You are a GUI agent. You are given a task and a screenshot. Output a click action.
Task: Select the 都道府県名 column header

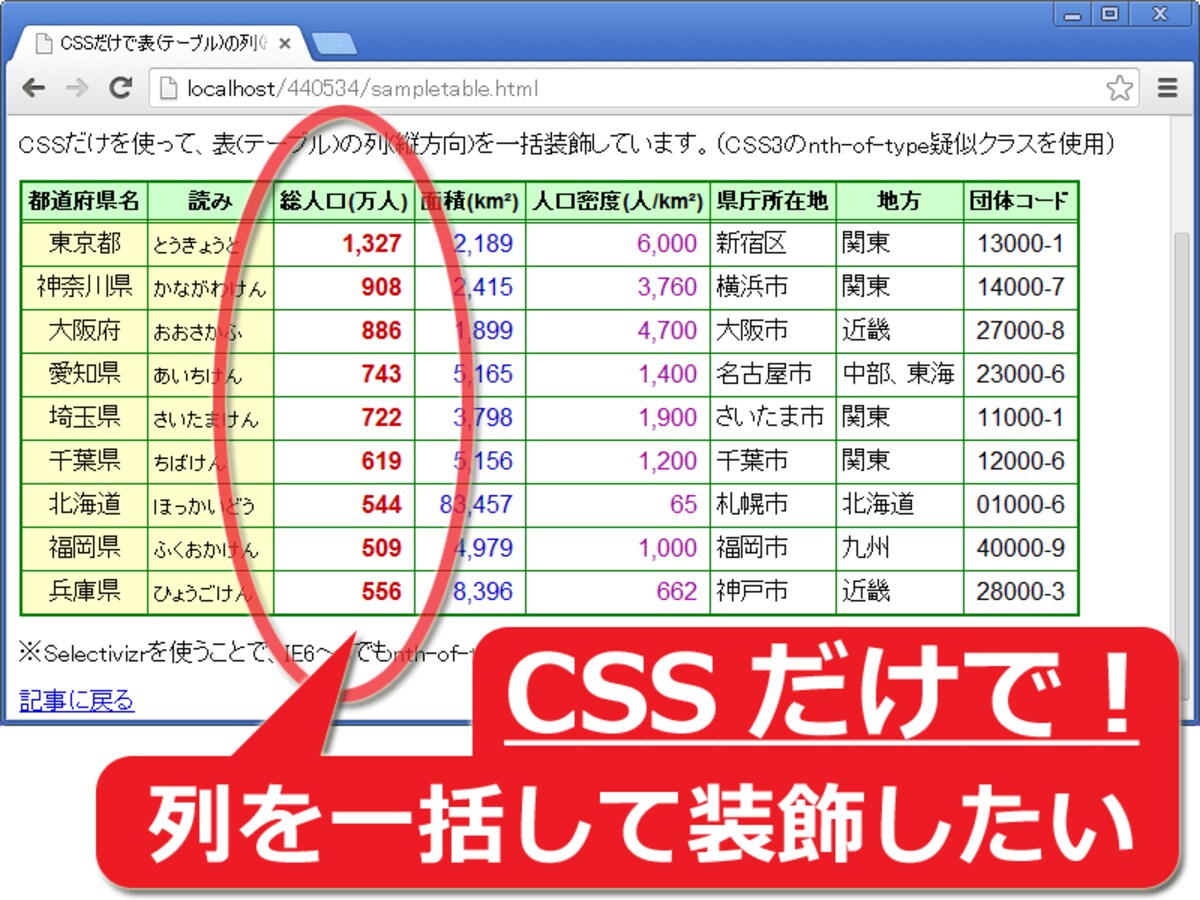[84, 201]
